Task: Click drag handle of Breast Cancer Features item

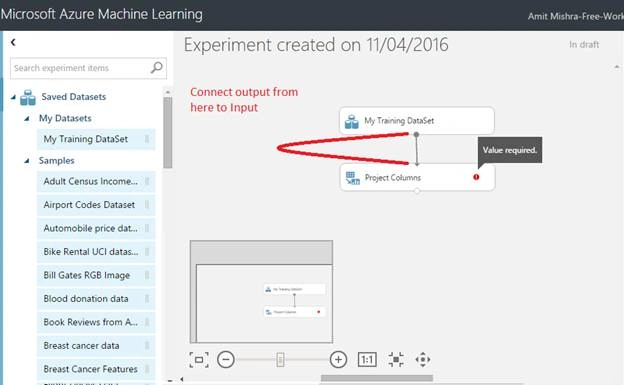Action: [x=147, y=369]
